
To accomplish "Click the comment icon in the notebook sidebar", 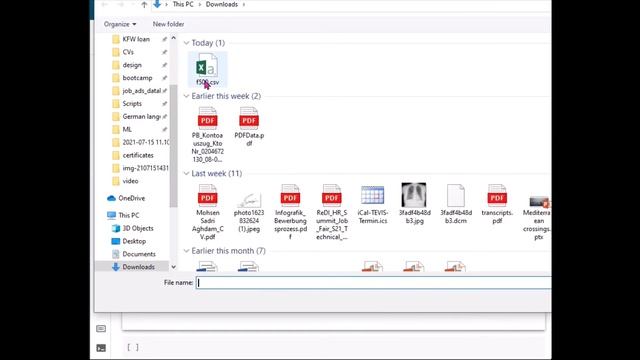I will click(101, 329).
